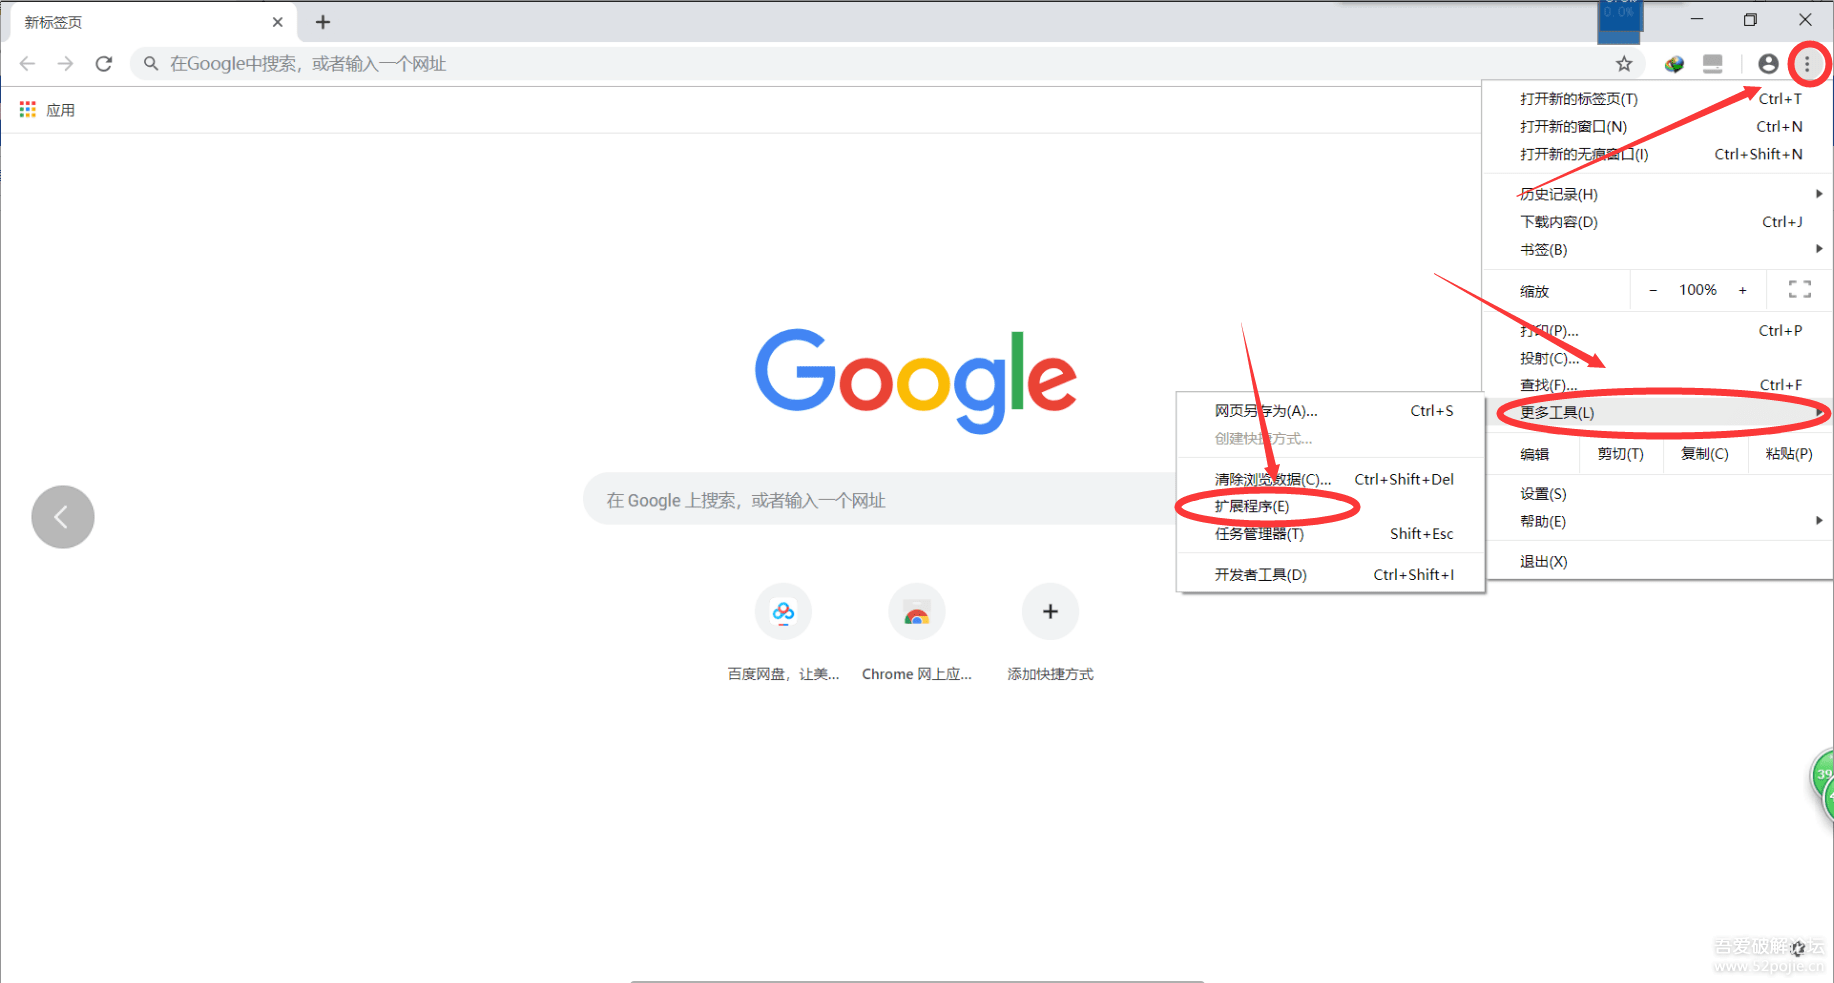Open the 百度网盘 shortcut tile
1834x983 pixels.
783,632
